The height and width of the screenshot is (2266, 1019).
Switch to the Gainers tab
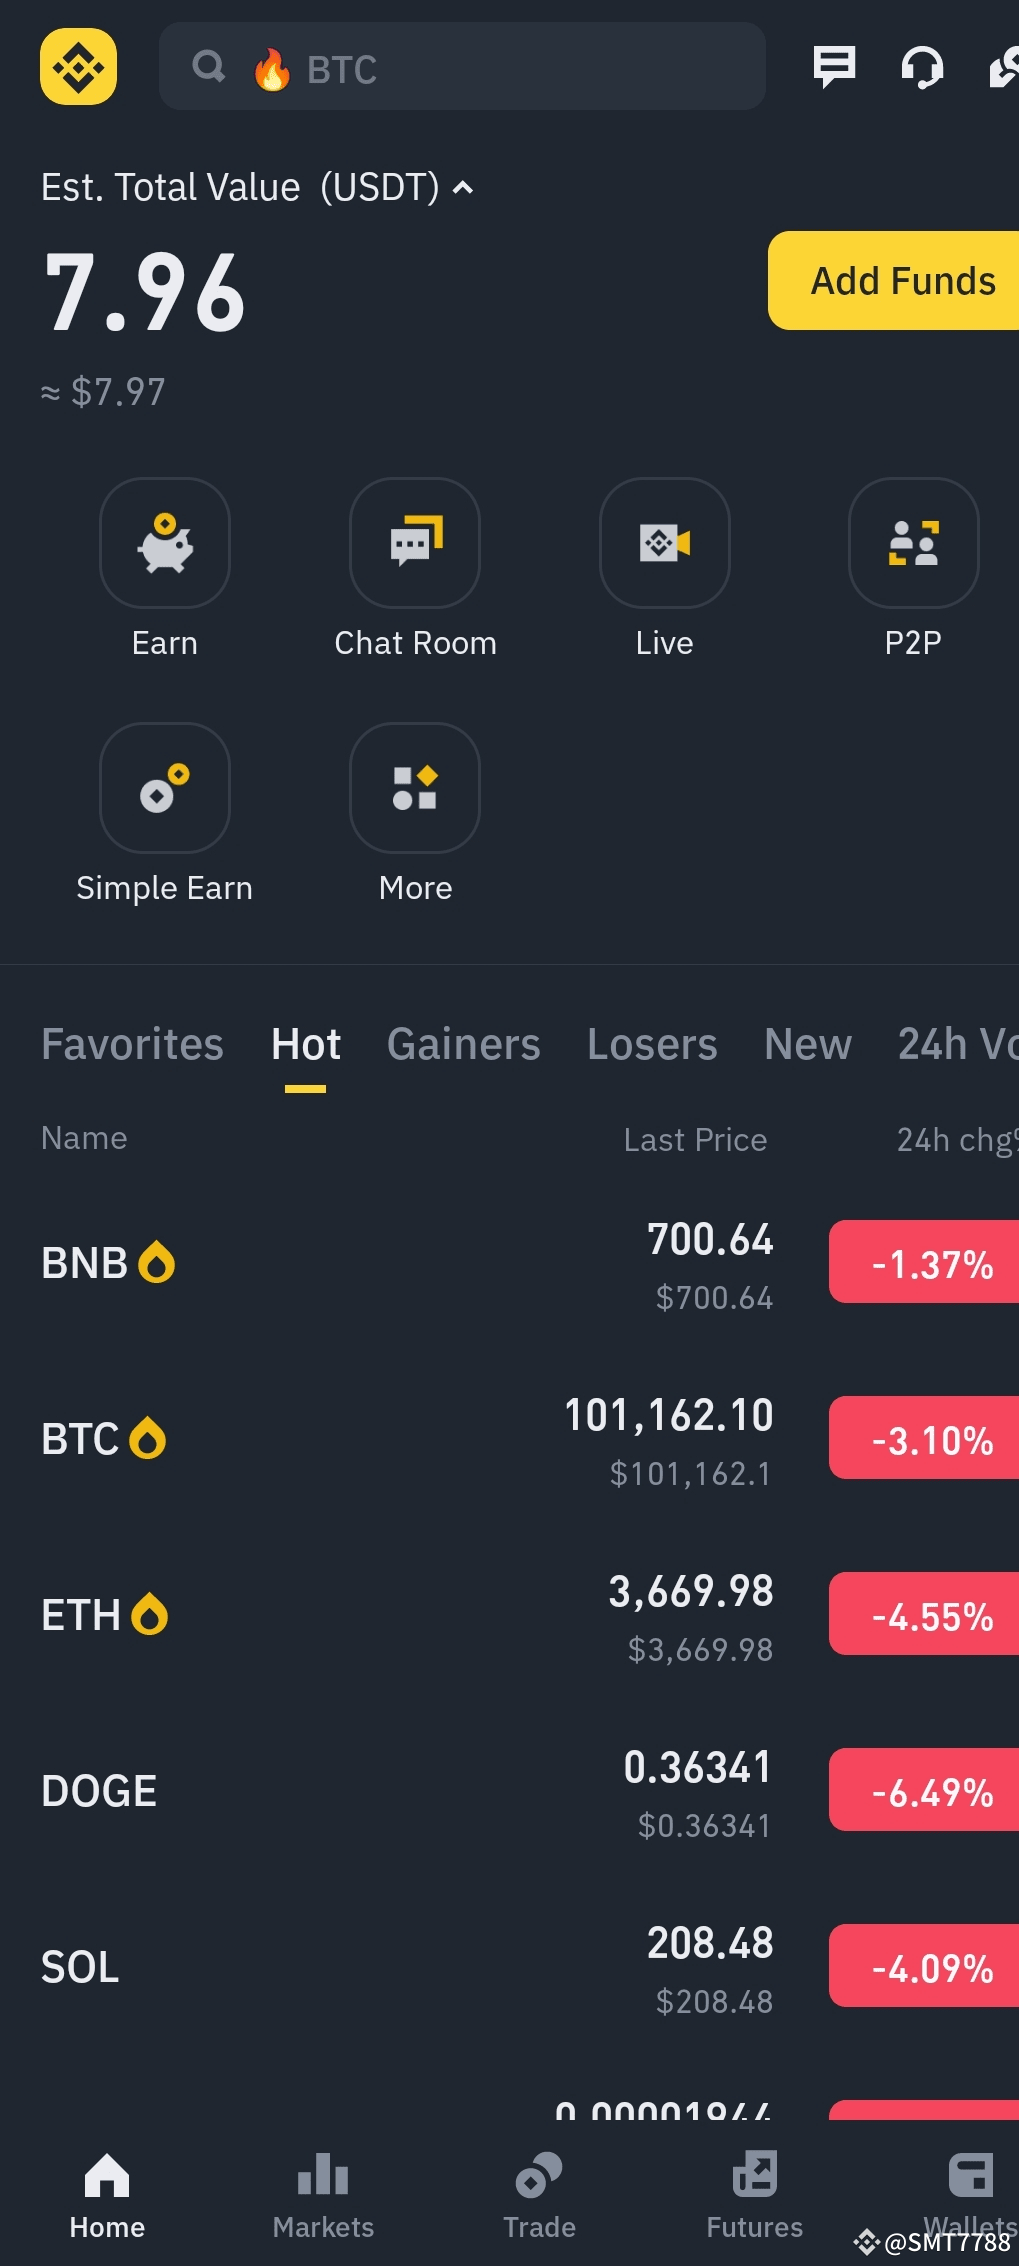(463, 1044)
